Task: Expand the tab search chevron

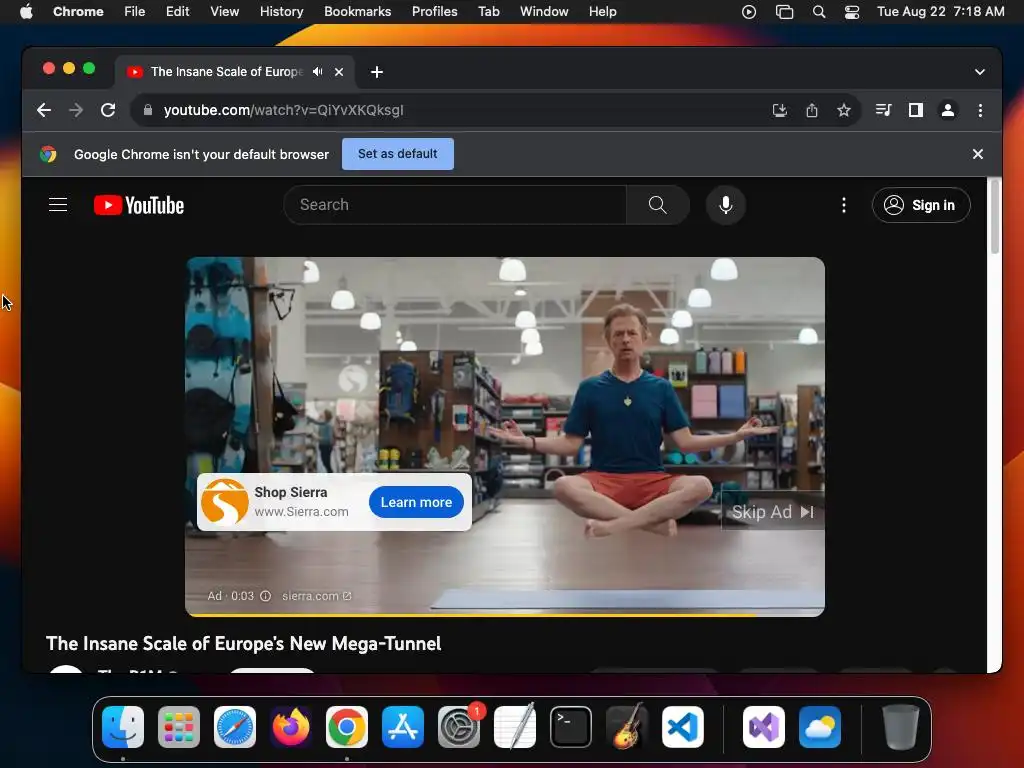Action: click(980, 72)
